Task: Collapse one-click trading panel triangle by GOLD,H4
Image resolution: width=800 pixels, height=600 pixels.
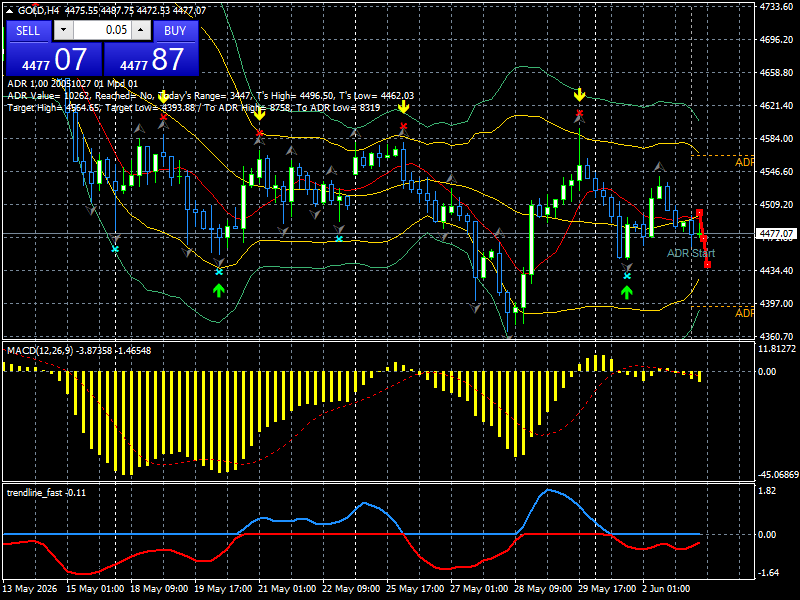Action: pos(10,10)
